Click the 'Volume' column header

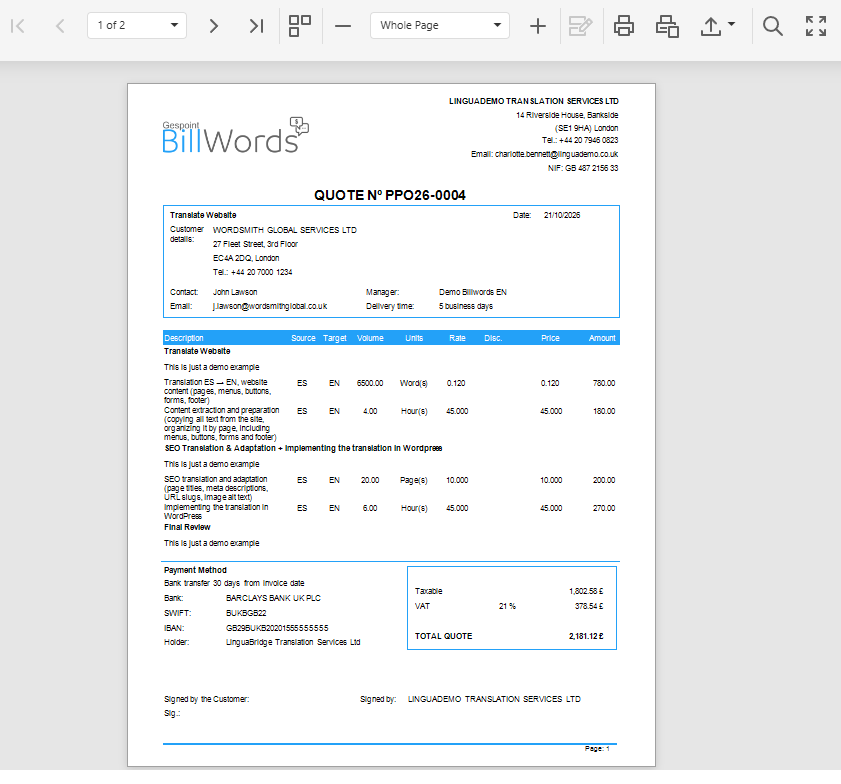370,338
